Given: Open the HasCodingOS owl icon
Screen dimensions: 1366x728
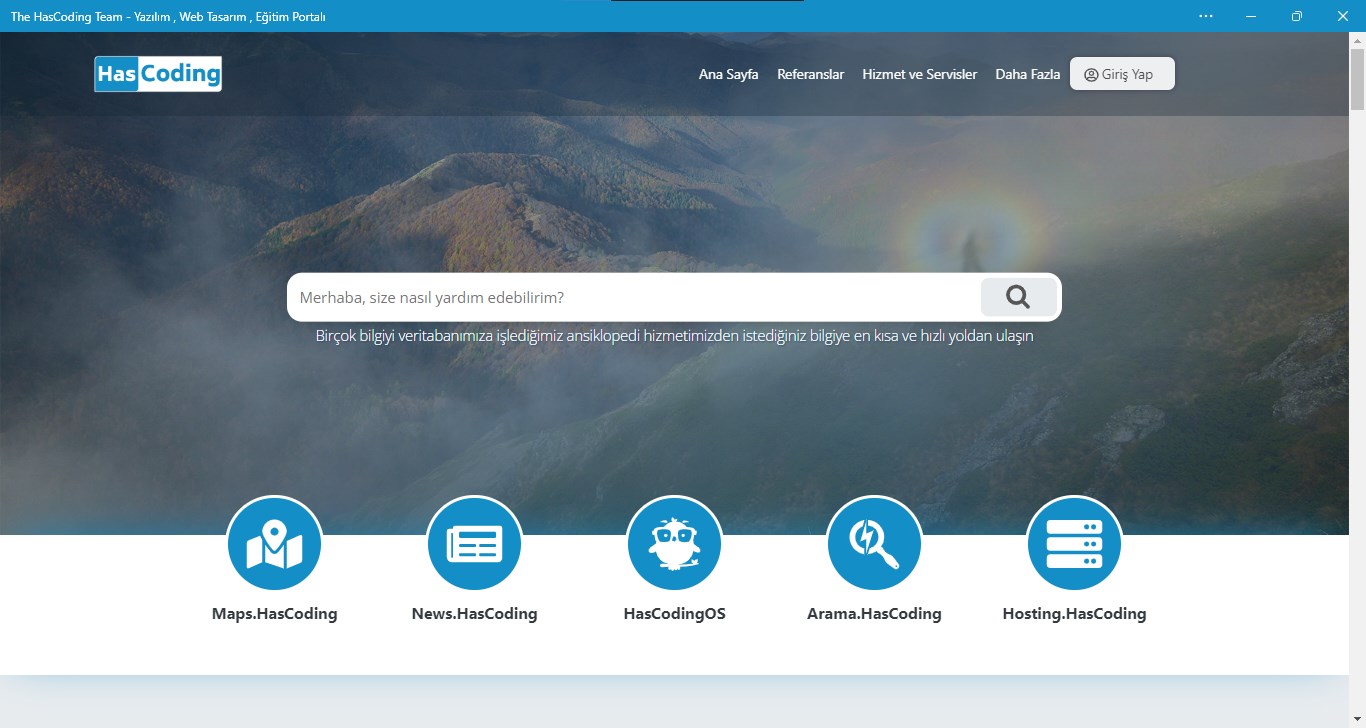Looking at the screenshot, I should click(674, 544).
